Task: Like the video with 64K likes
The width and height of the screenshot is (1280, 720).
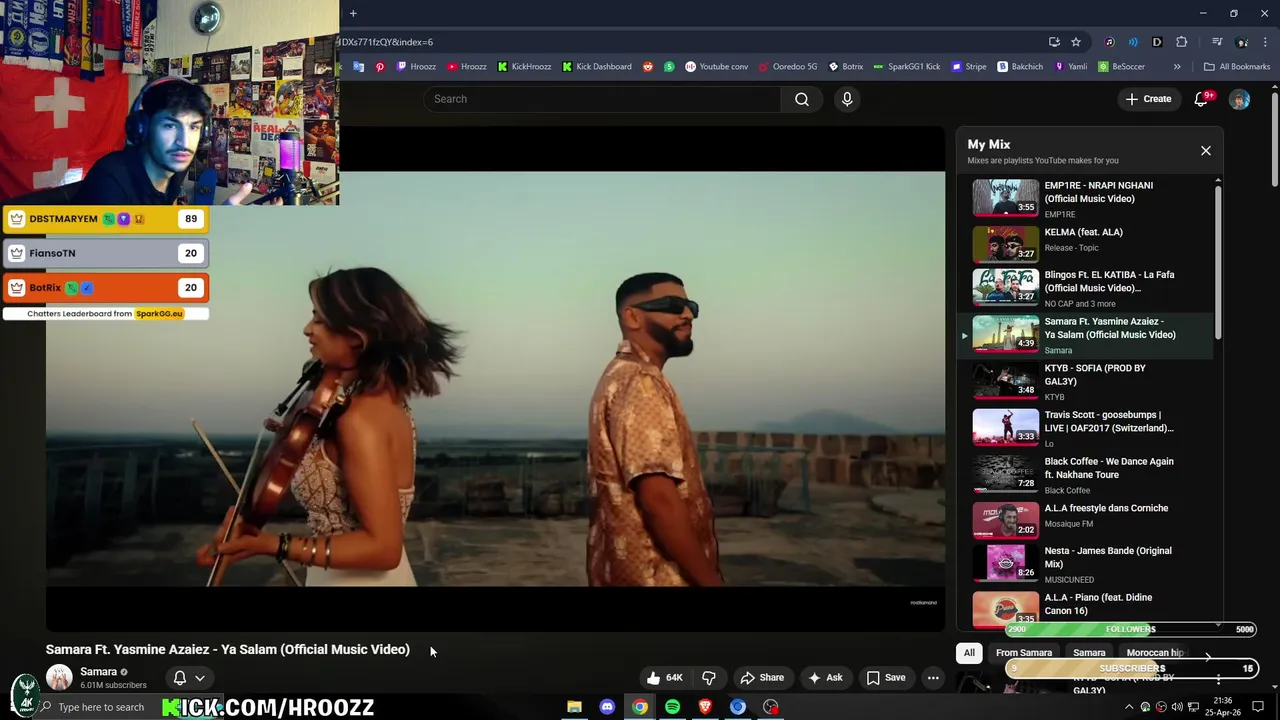Action: tap(666, 677)
